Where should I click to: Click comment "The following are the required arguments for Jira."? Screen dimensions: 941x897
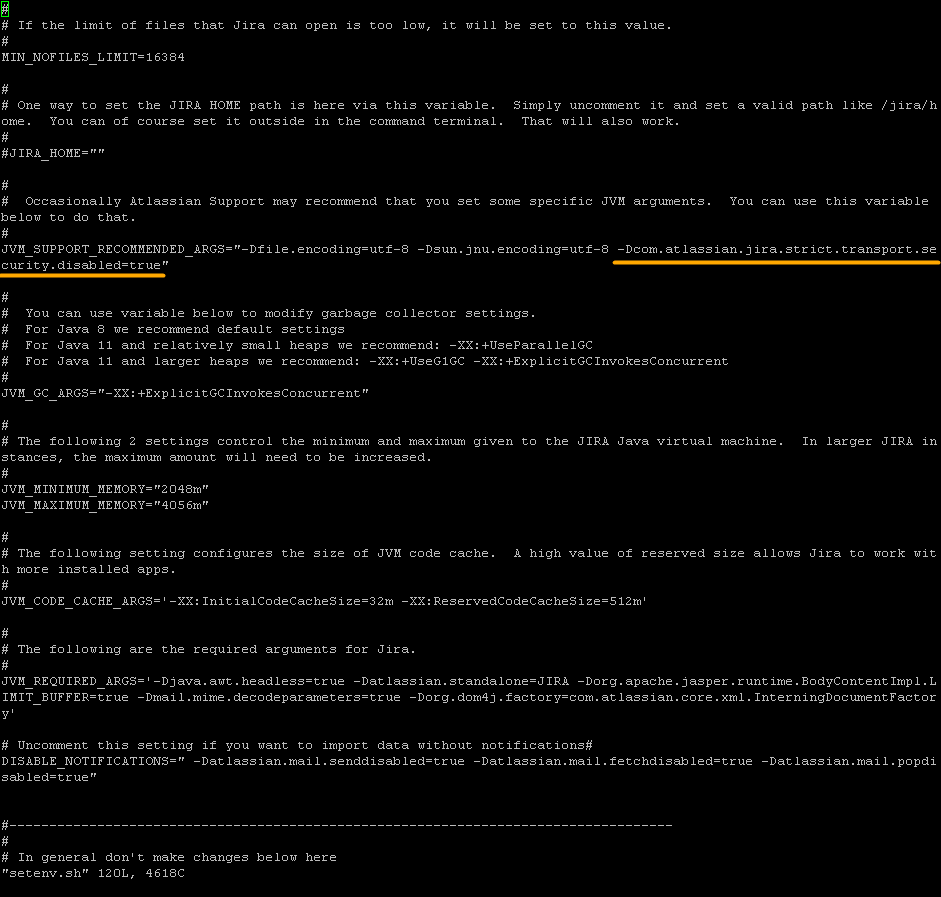point(209,649)
